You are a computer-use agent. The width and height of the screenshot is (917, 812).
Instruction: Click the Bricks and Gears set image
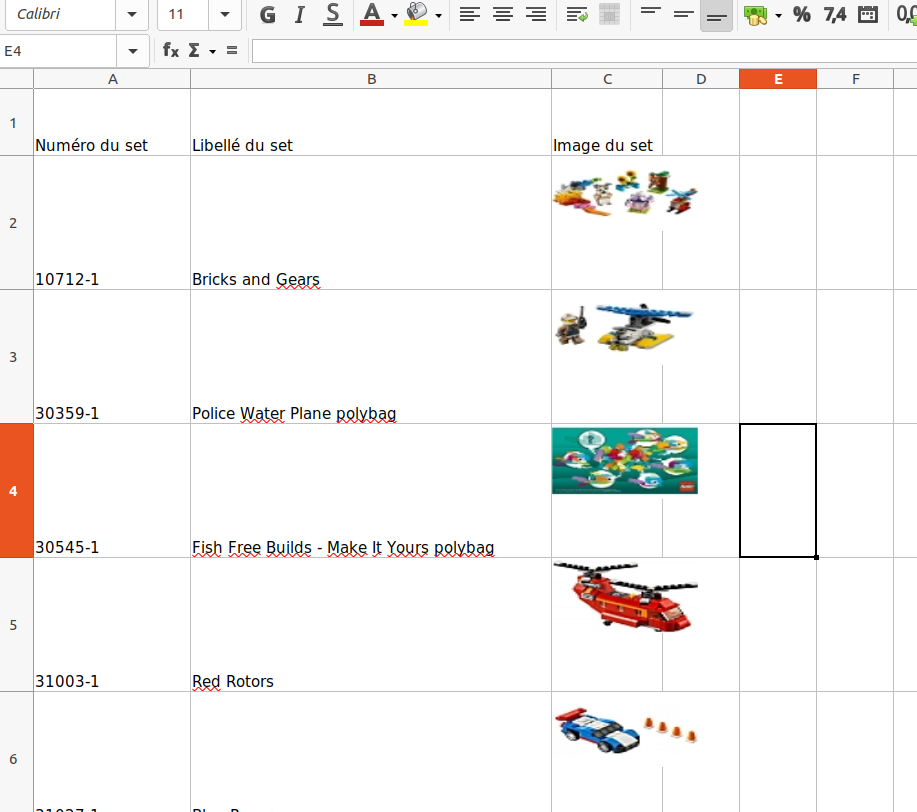point(625,194)
